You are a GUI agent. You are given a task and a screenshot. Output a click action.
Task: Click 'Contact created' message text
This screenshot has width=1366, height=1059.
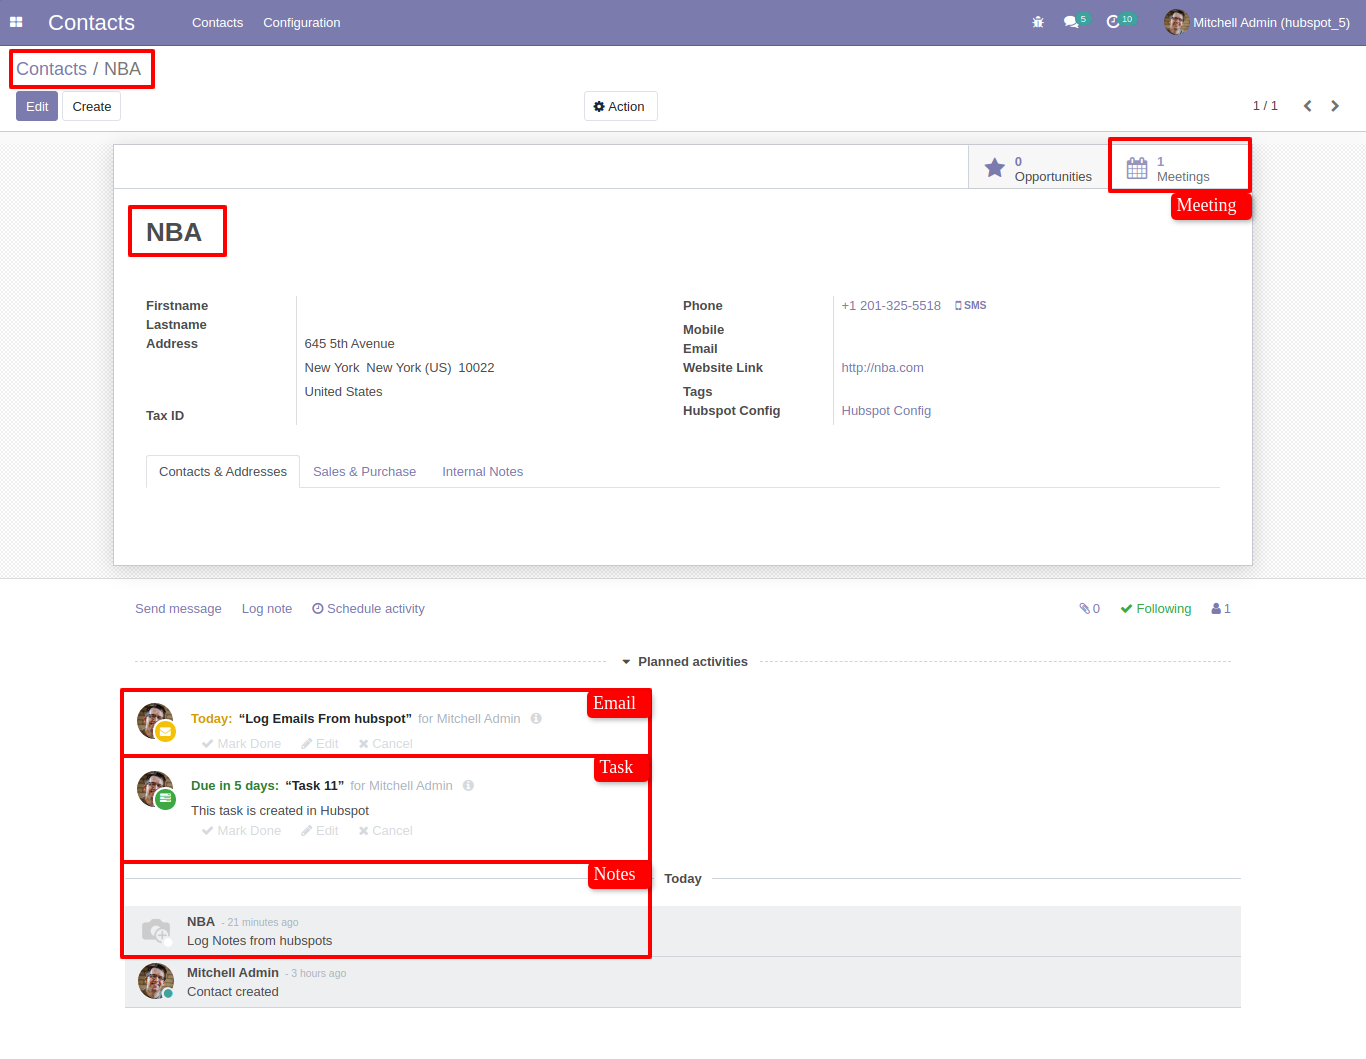coord(233,992)
